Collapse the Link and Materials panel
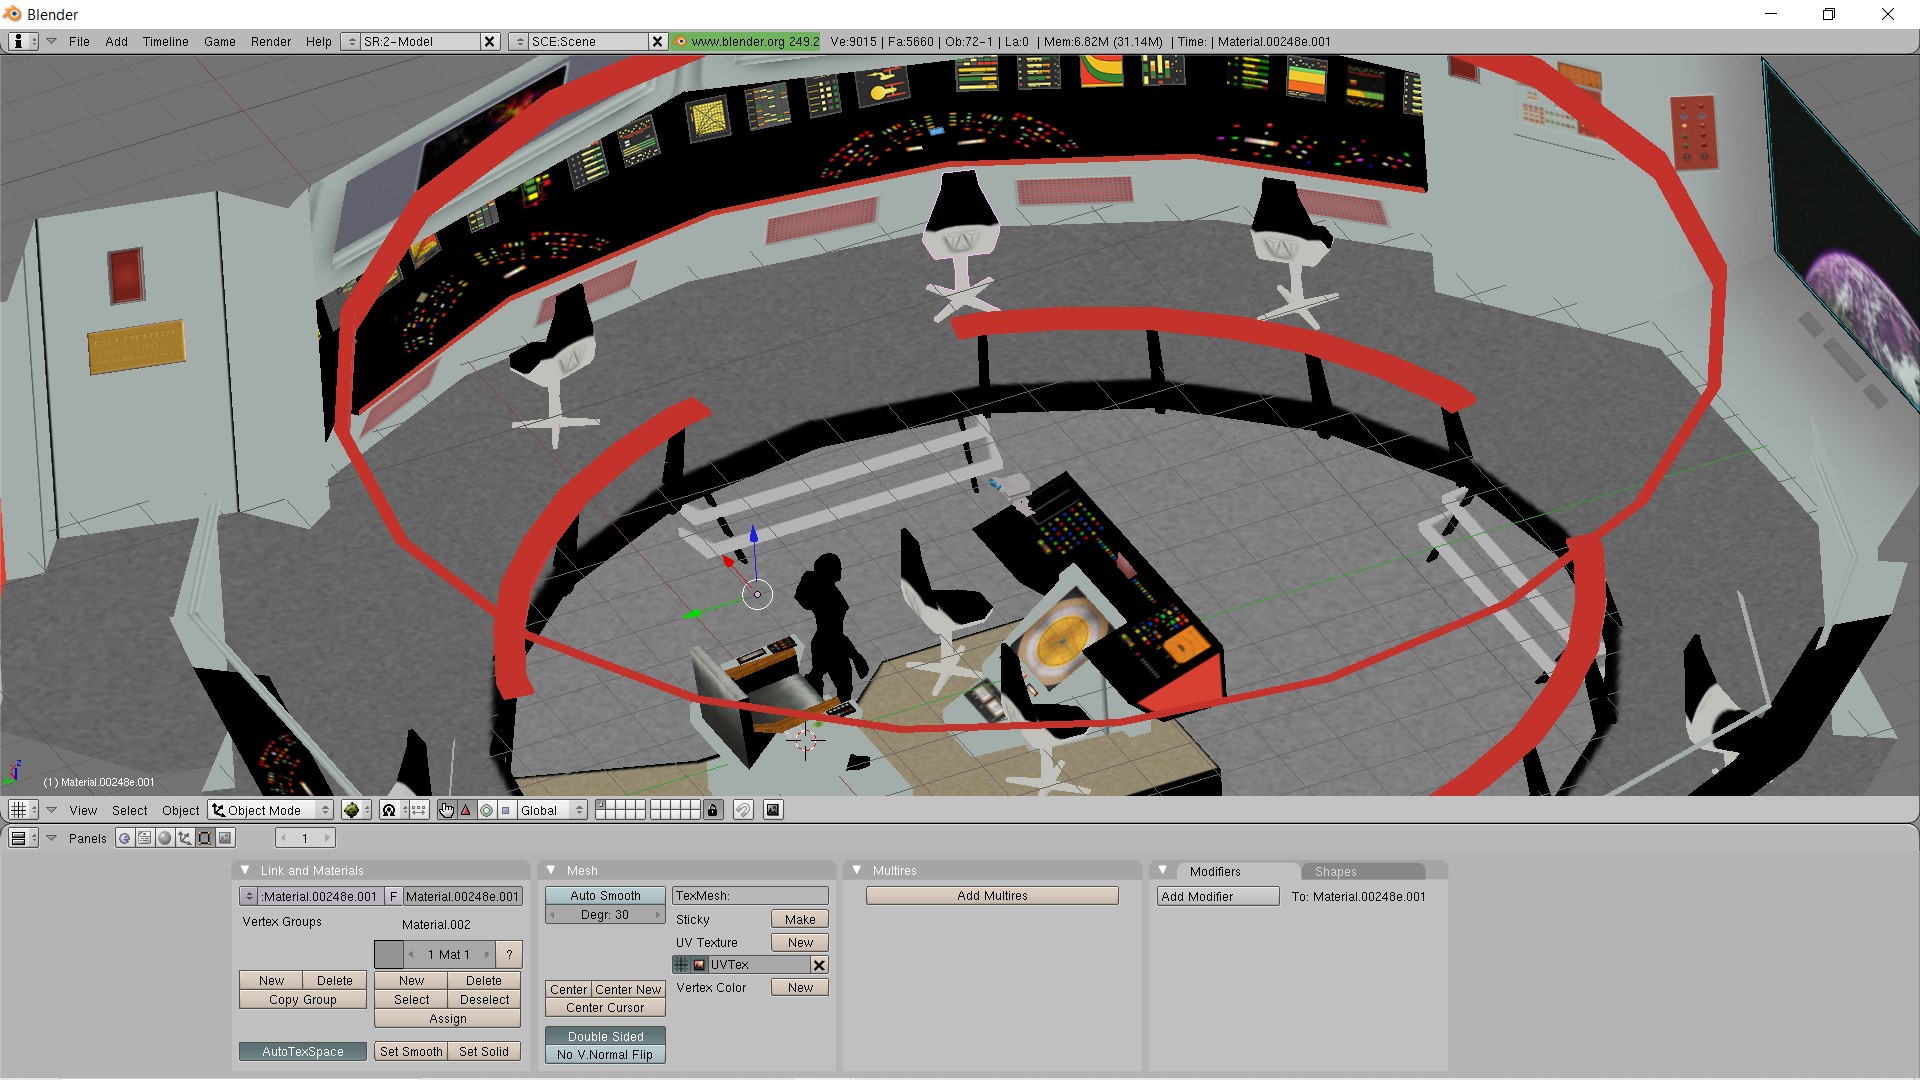Screen dimensions: 1920x1080 pos(245,870)
